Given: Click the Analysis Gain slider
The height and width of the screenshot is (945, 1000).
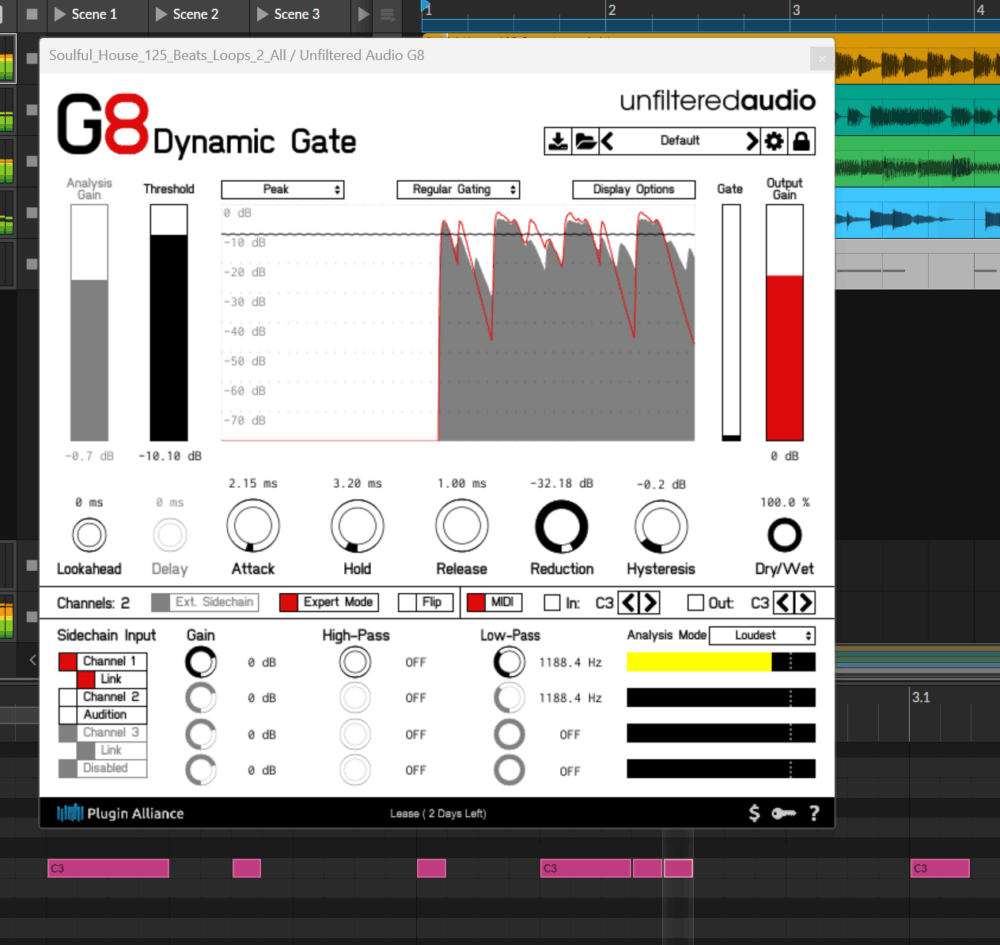Looking at the screenshot, I should [89, 323].
